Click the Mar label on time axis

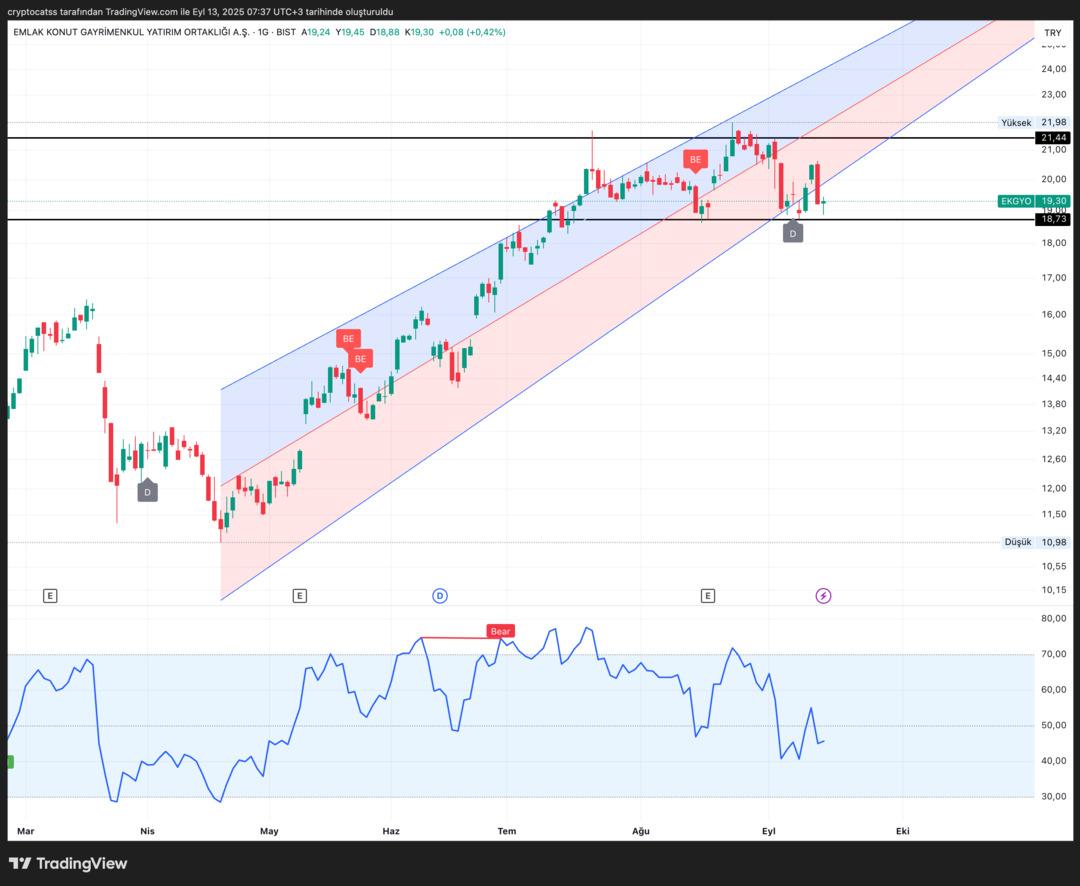click(25, 831)
